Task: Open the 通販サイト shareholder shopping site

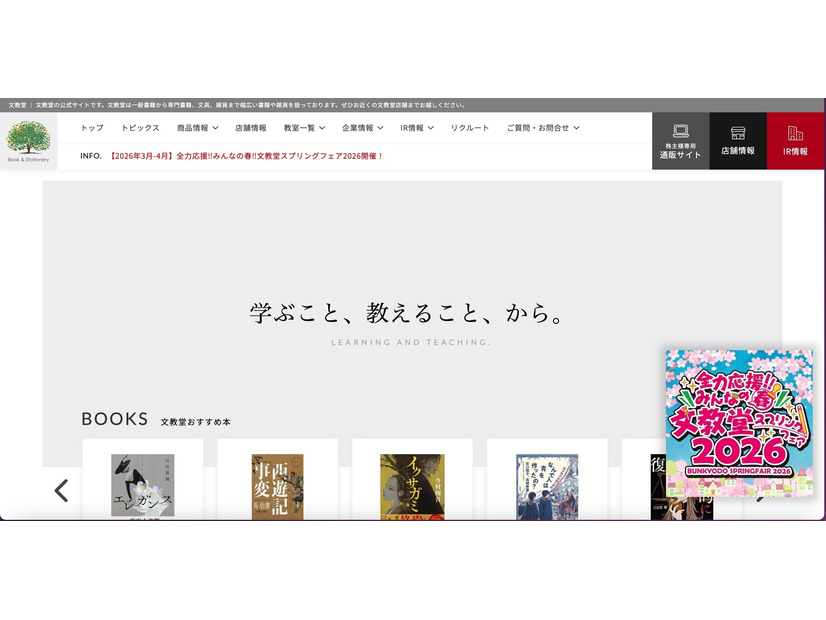Action: (680, 141)
